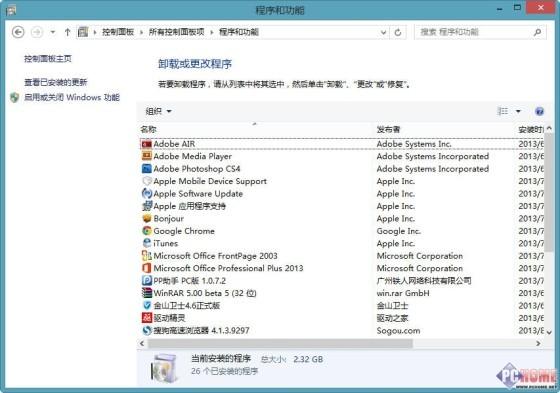The width and height of the screenshot is (560, 393).
Task: Click the change view layout icon
Action: click(502, 111)
